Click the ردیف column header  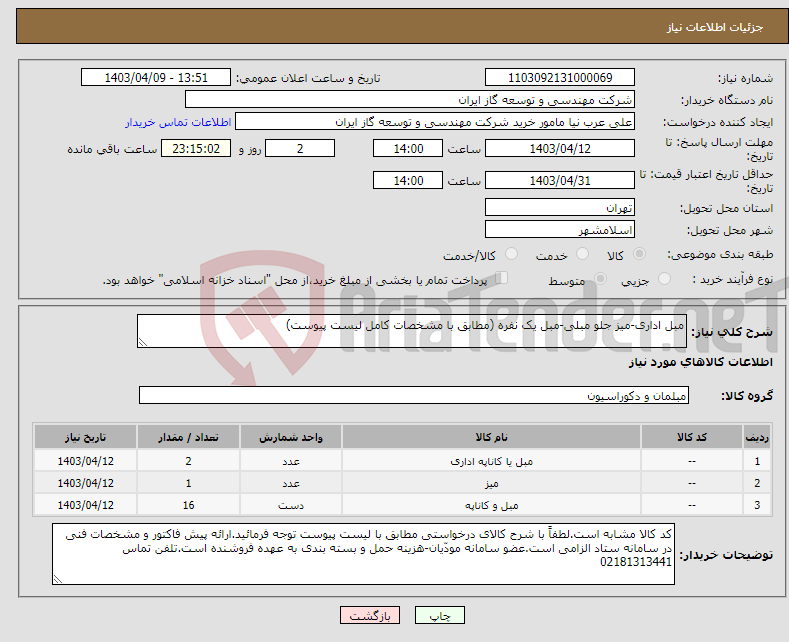(x=757, y=437)
